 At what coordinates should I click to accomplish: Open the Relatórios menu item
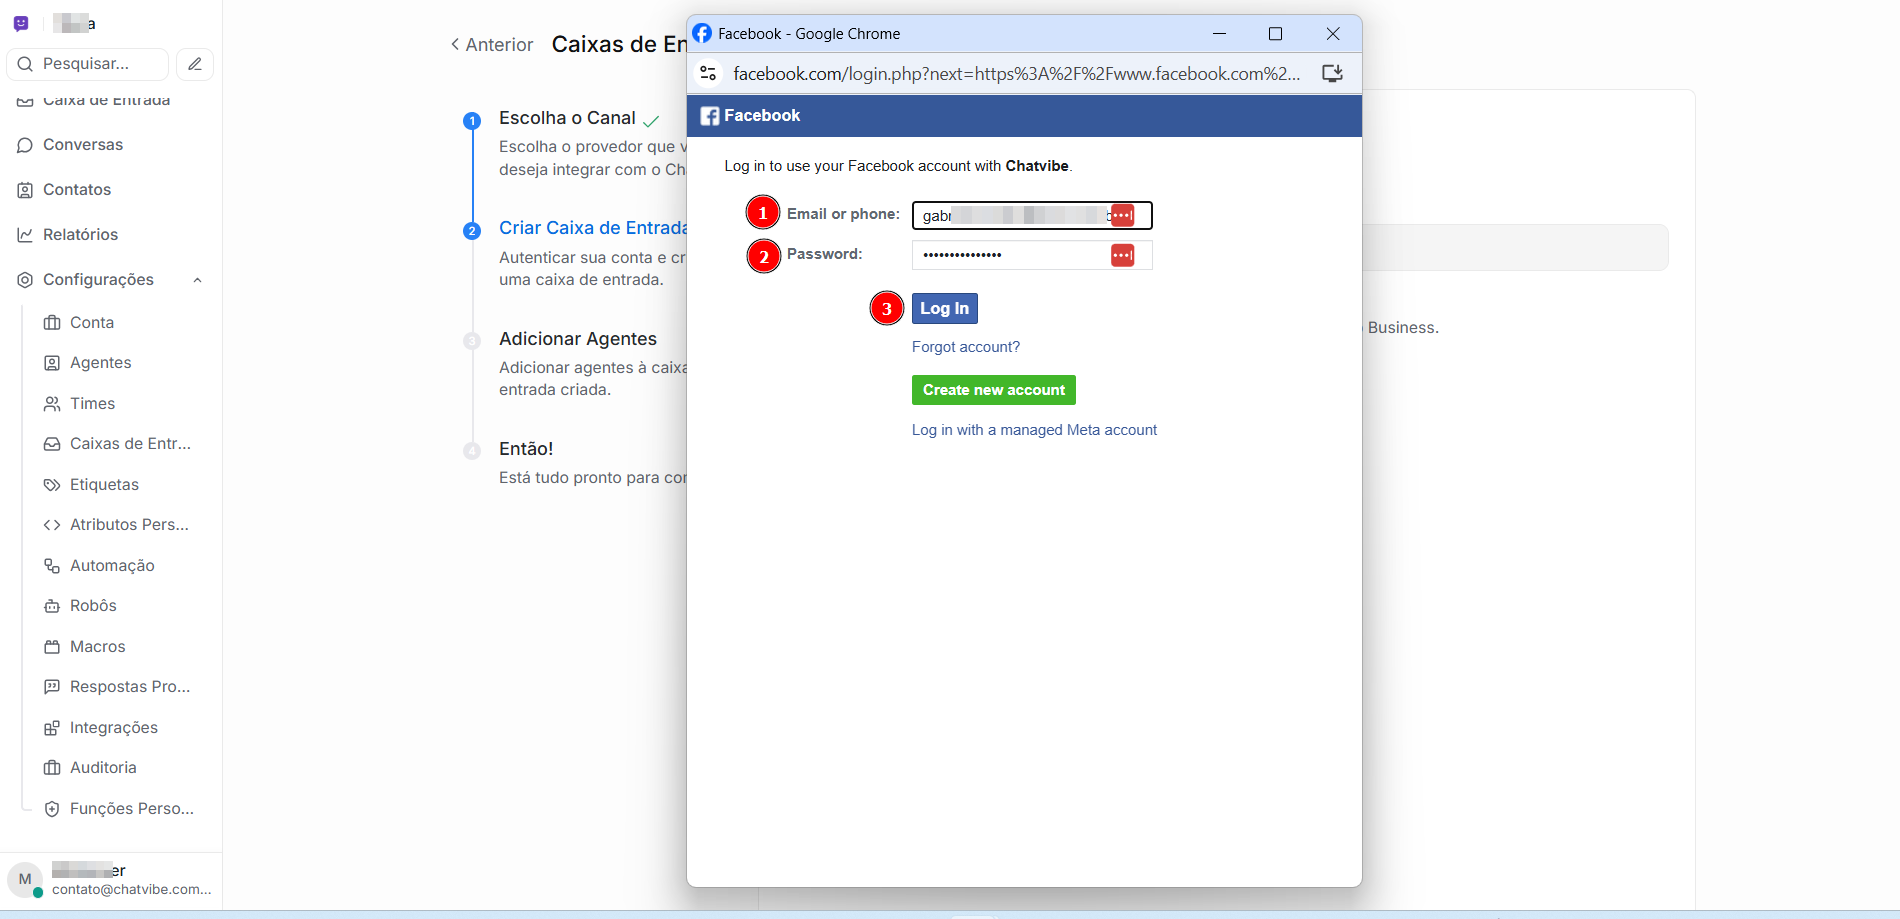[x=80, y=235]
